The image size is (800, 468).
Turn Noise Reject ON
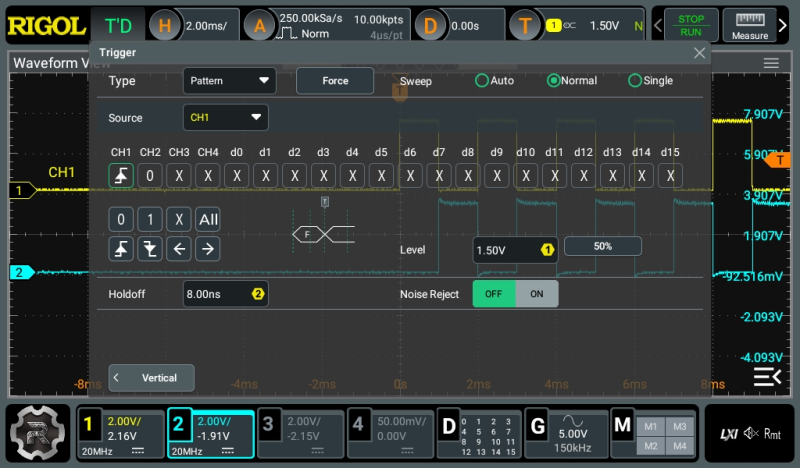pos(537,294)
